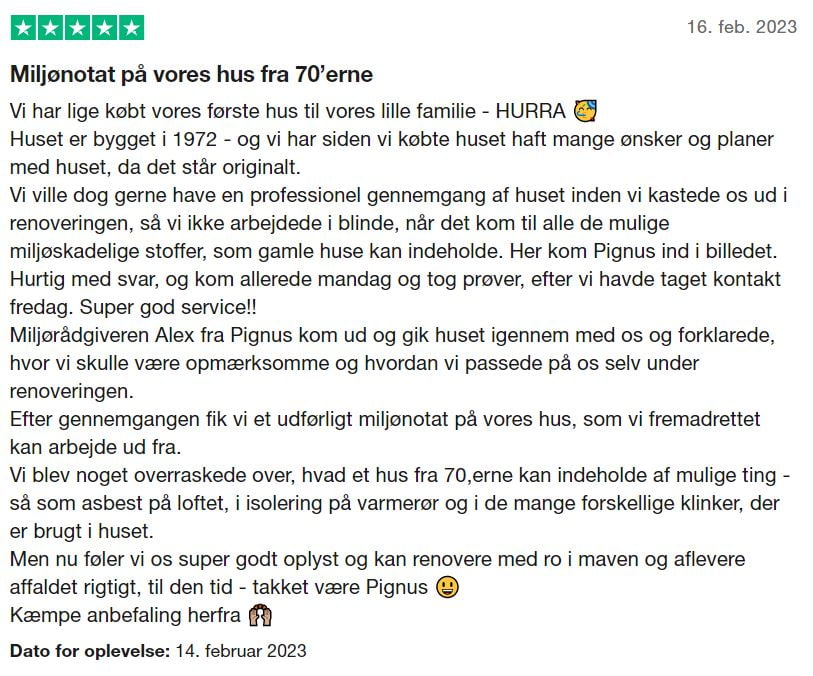
Task: Click the experience date 14. februar 2023
Action: point(241,651)
